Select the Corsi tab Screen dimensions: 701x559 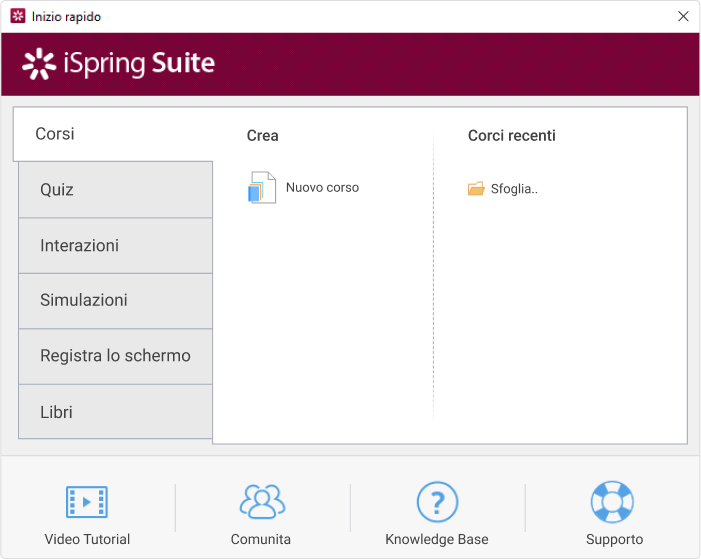[113, 134]
